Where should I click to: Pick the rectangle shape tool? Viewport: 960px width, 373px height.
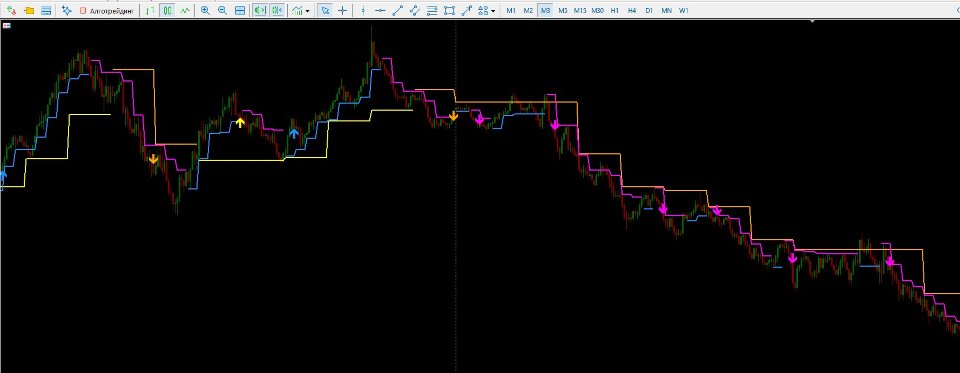[x=449, y=10]
